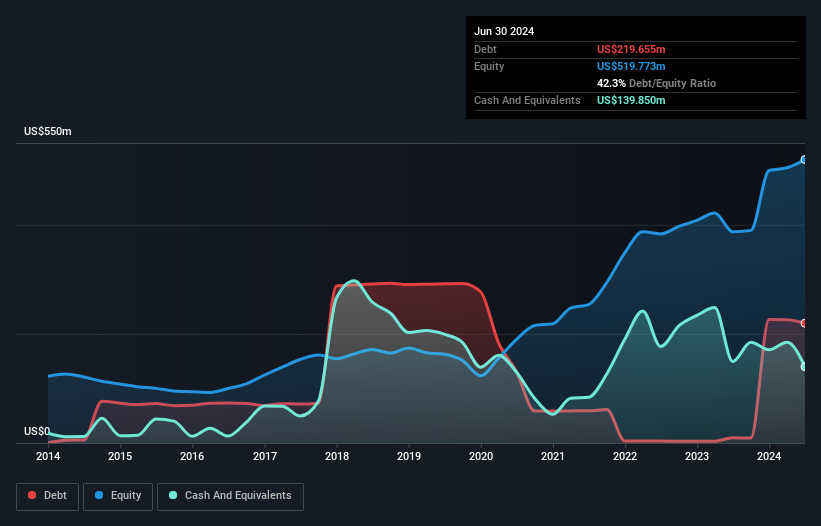
Task: Select the Equity end-point marker on chart
Action: [804, 160]
